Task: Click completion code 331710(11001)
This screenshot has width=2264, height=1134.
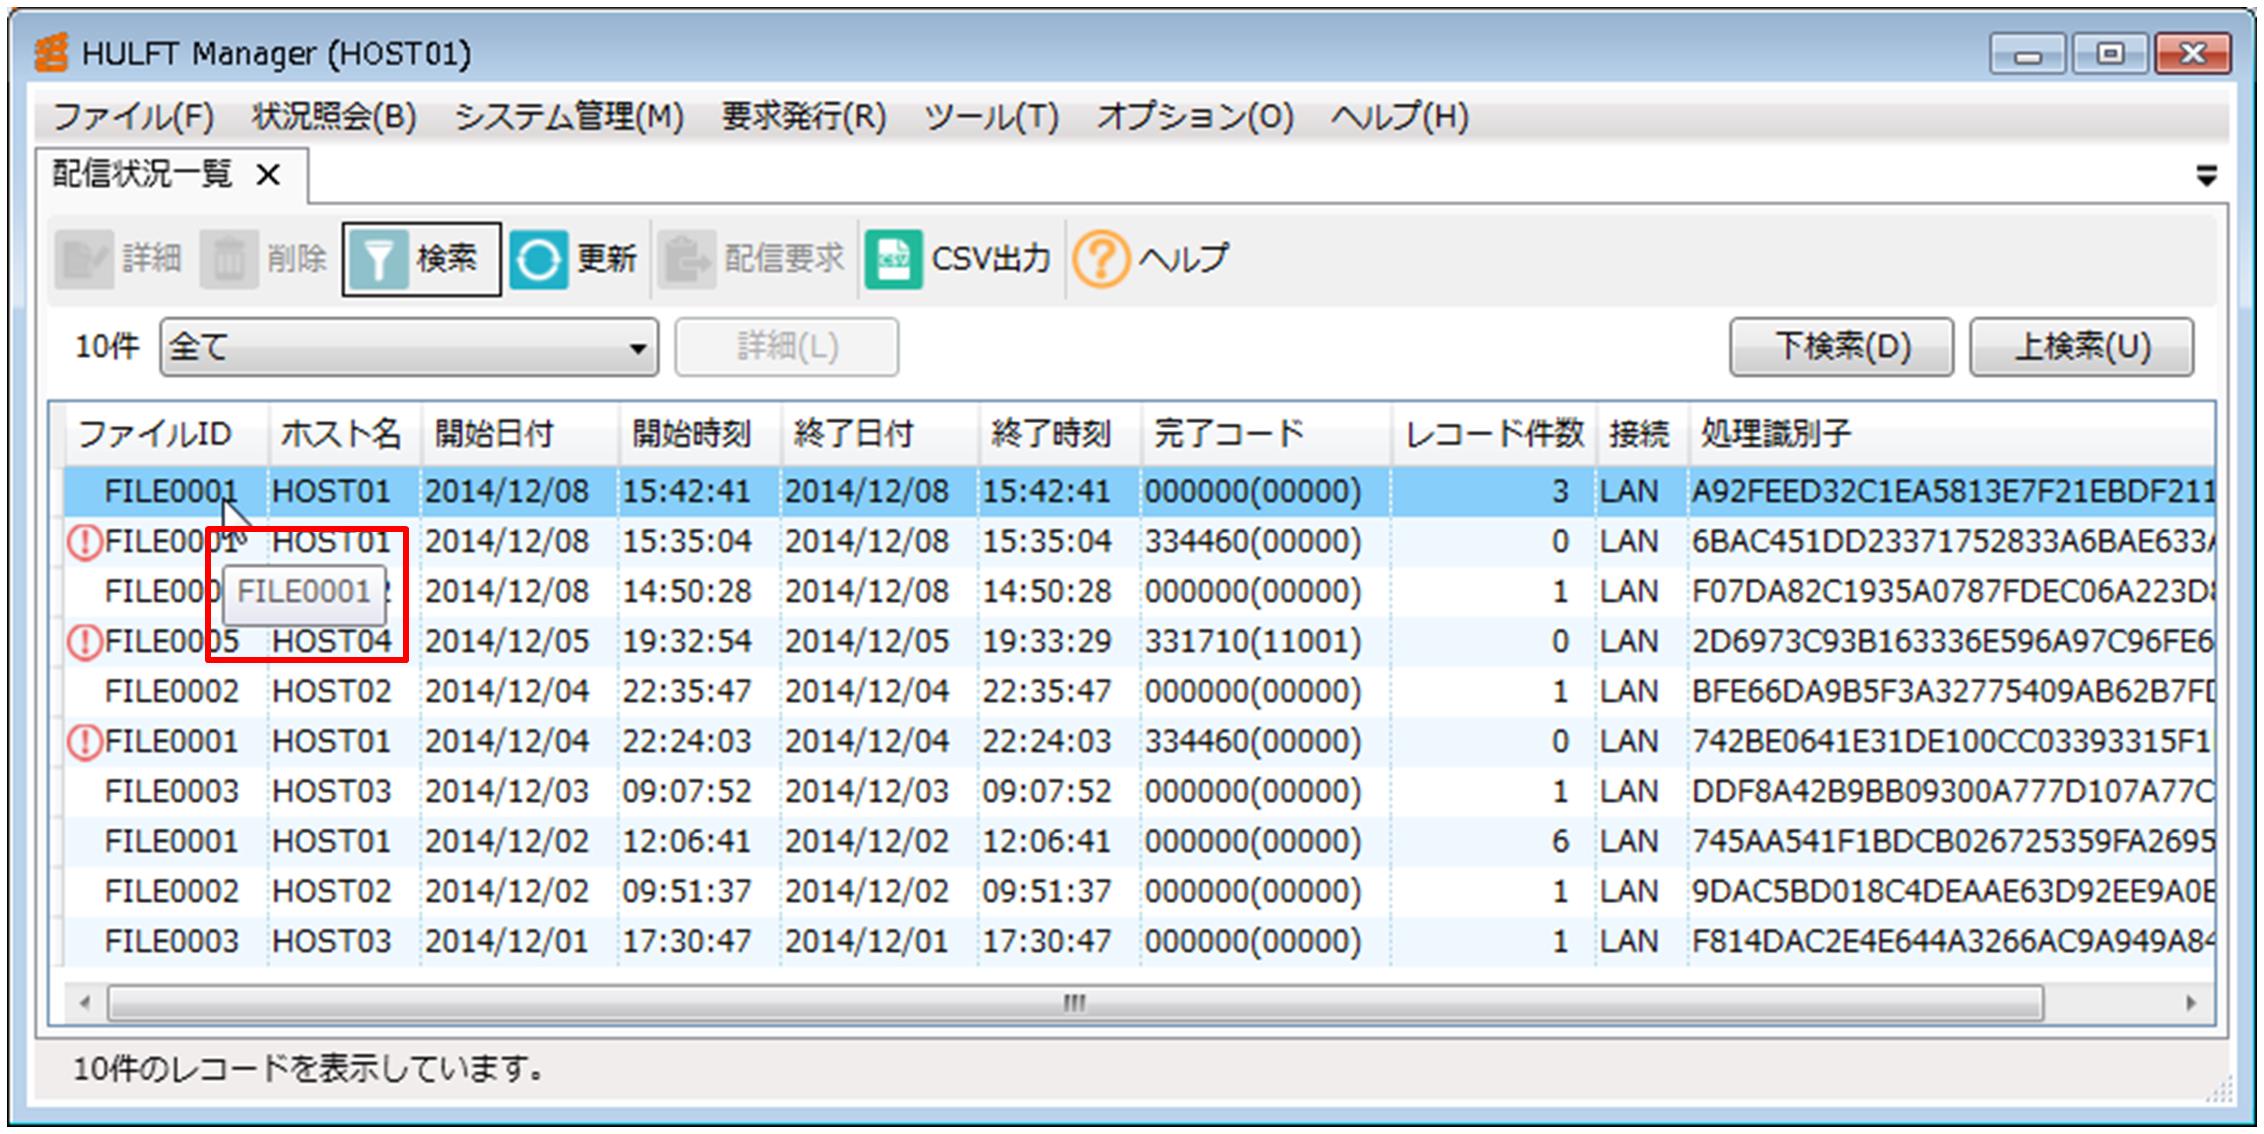Action: pos(1253,642)
